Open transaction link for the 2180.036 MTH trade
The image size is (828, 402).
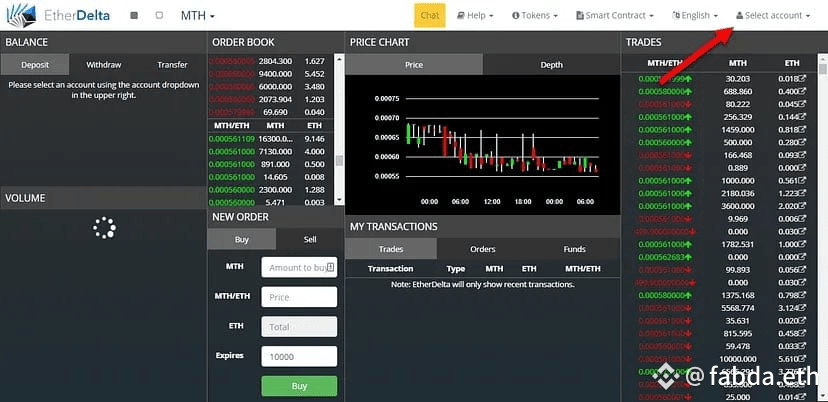[803, 193]
